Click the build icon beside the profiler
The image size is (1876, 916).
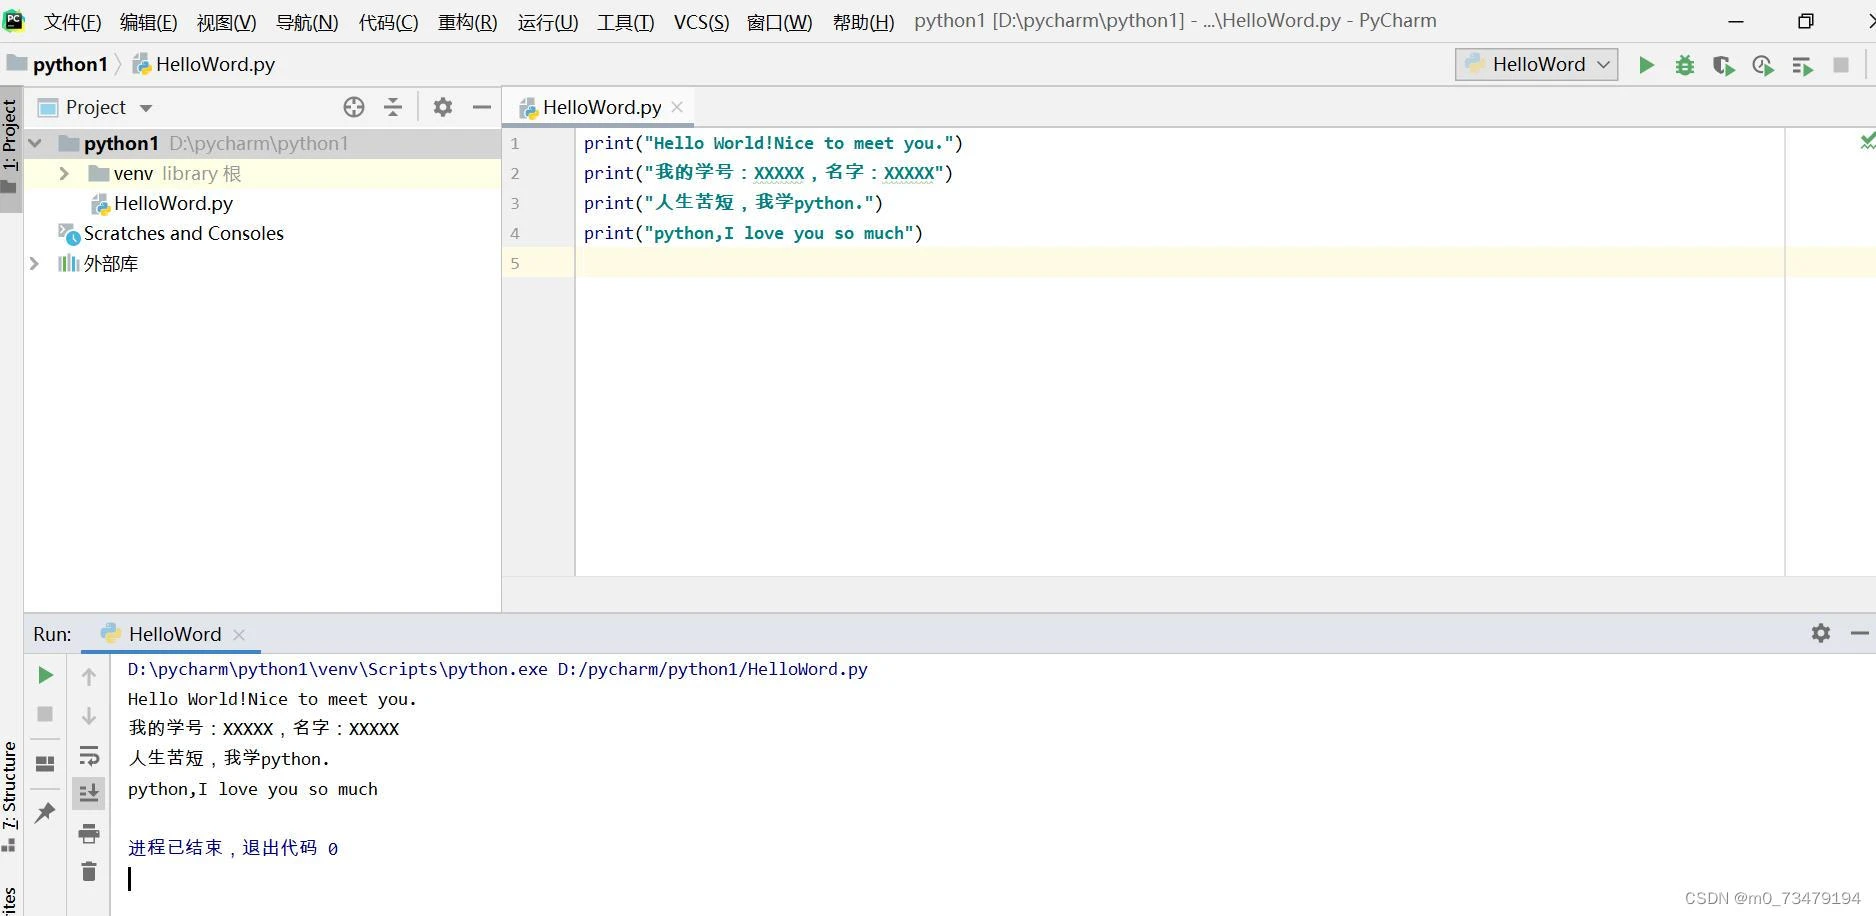point(1802,66)
